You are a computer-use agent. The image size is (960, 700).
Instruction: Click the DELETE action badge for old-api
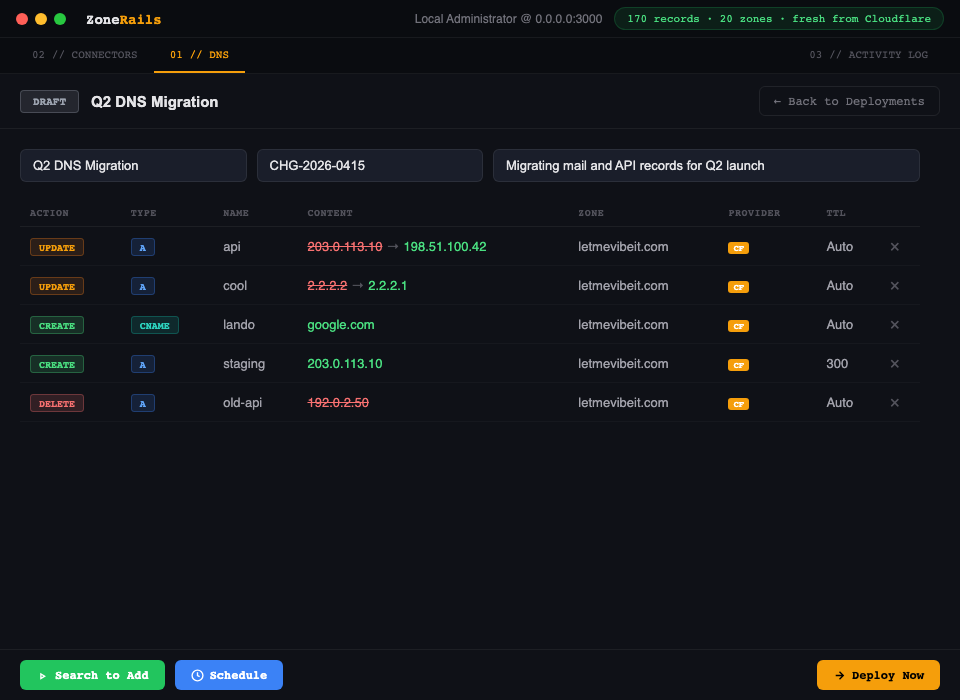57,403
